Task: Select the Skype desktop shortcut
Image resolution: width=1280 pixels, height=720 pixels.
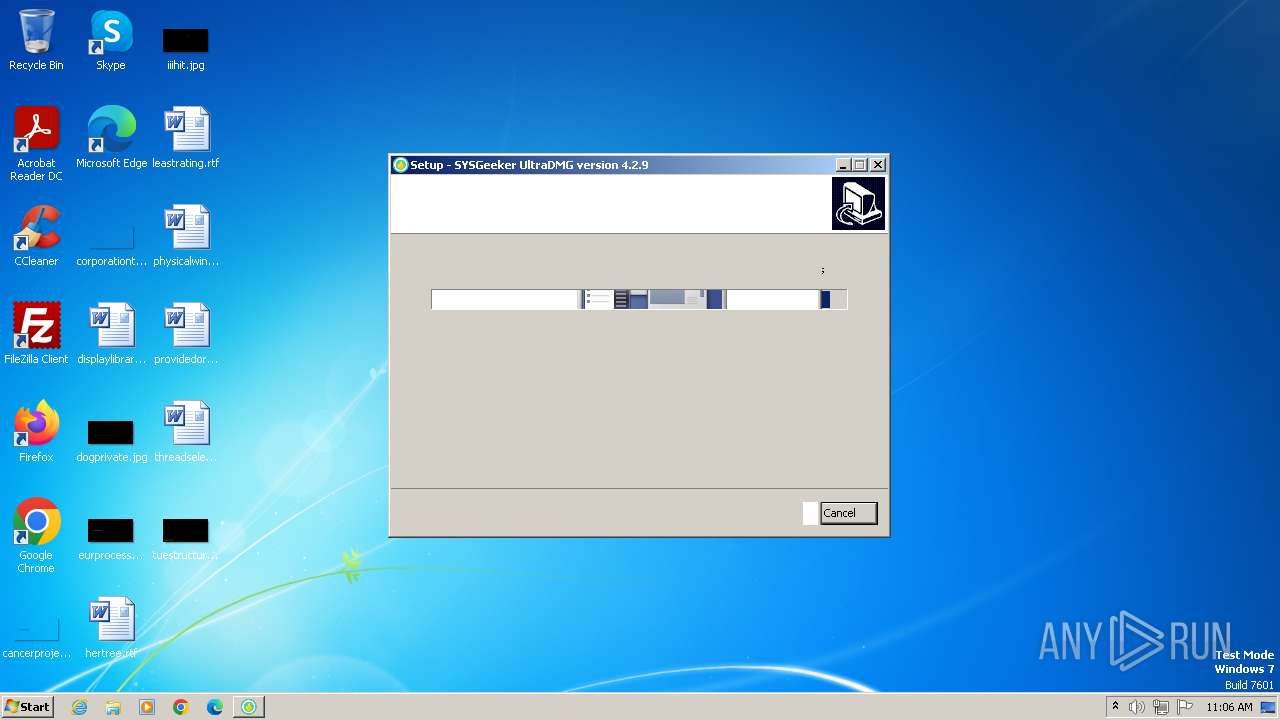Action: [111, 40]
